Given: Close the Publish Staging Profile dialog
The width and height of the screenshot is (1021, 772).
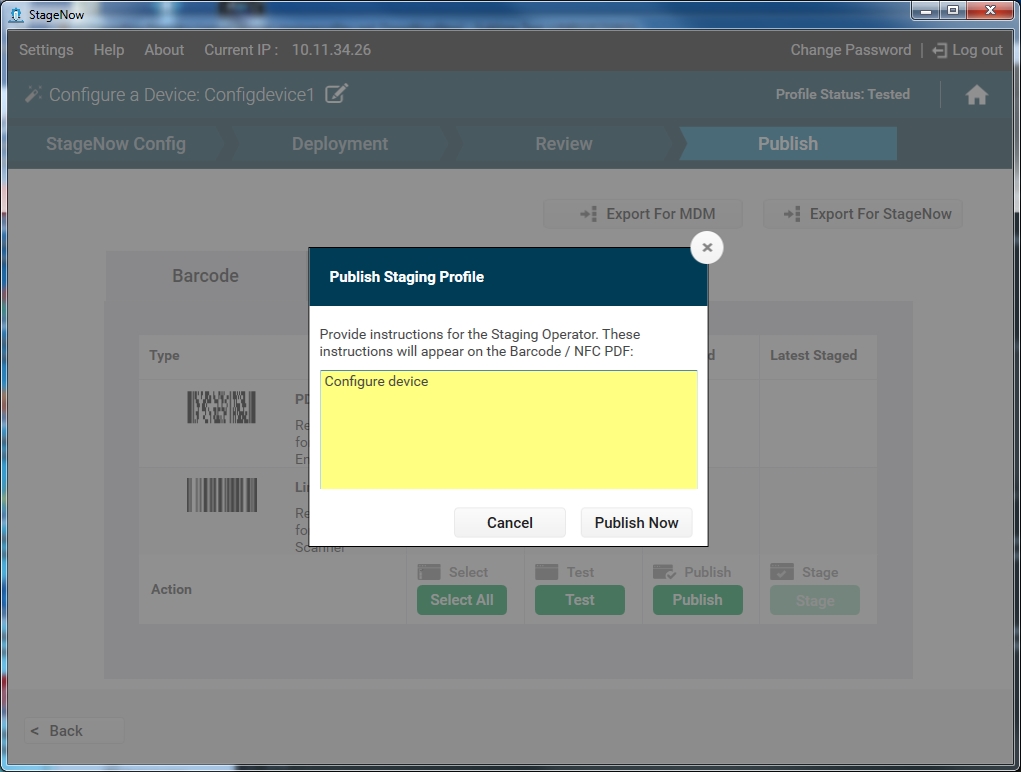Looking at the screenshot, I should [x=707, y=247].
